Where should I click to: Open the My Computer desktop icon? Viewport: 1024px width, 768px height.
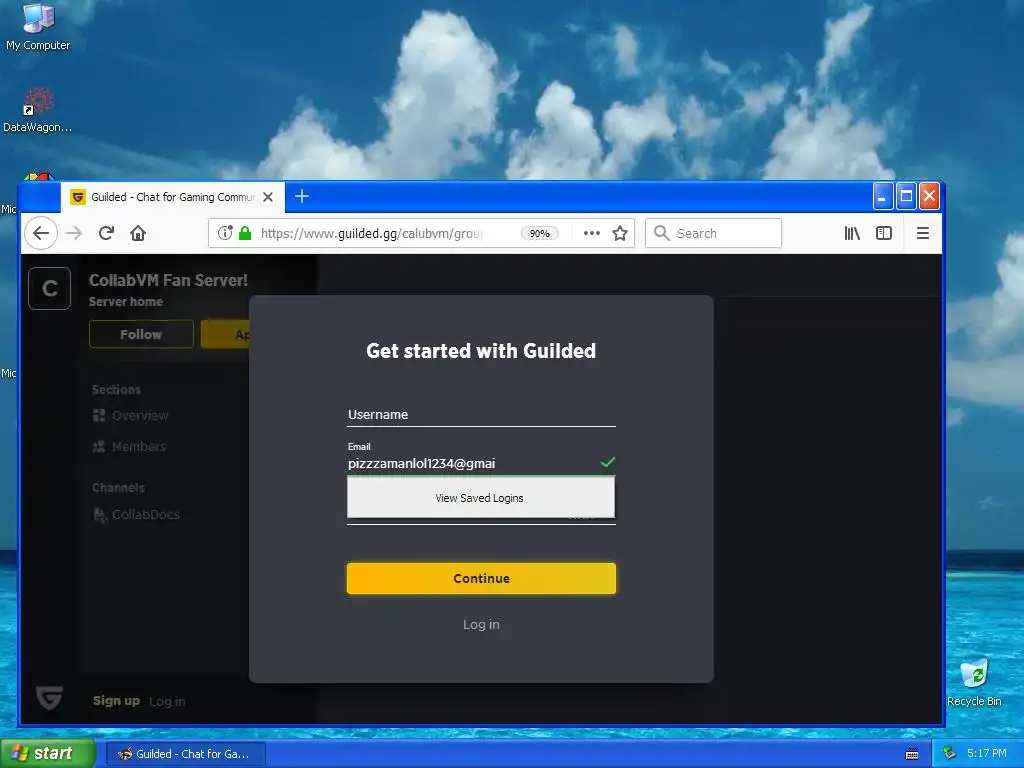pyautogui.click(x=38, y=27)
